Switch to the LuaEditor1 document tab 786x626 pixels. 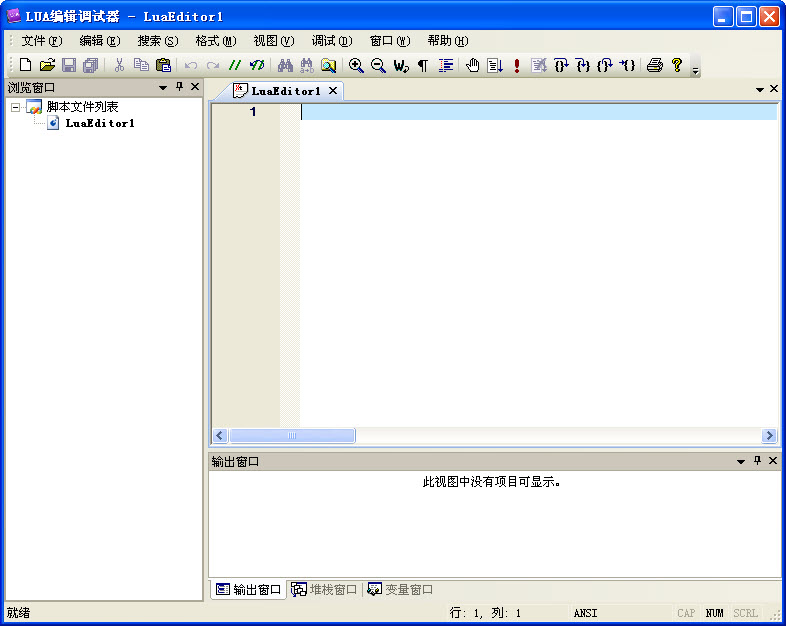(286, 91)
